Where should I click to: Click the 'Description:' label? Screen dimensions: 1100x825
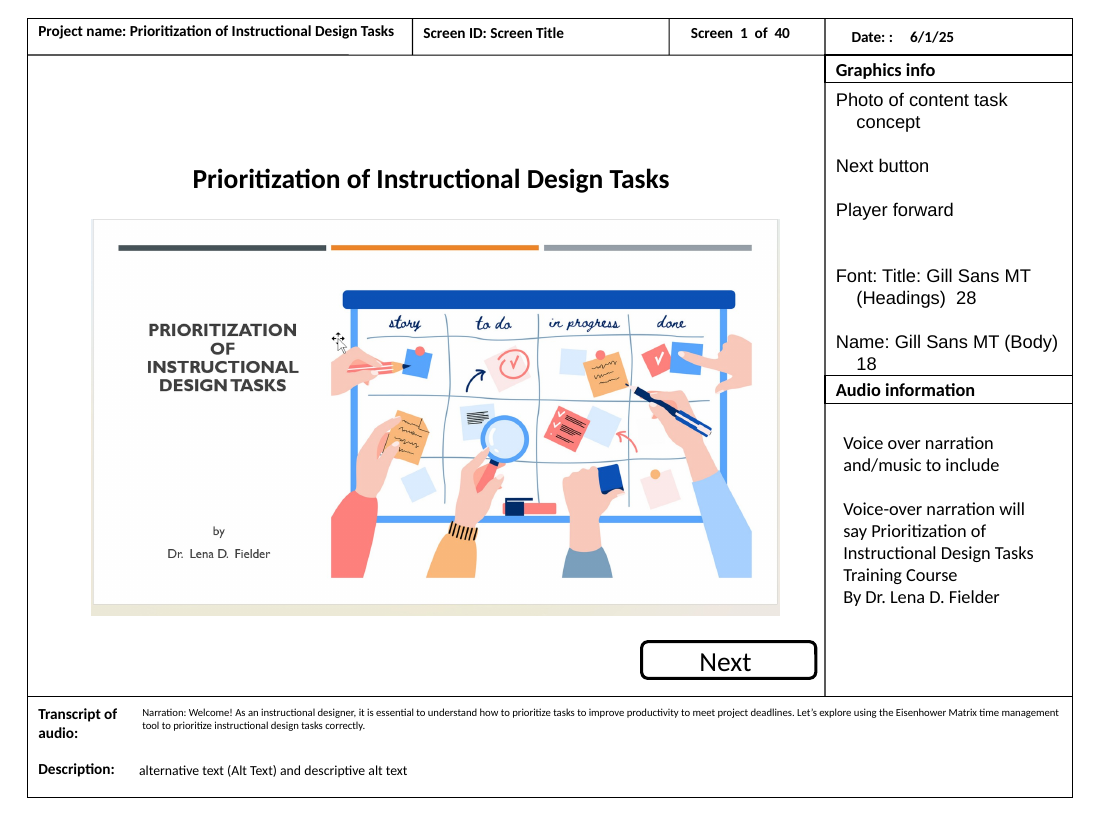[x=76, y=769]
